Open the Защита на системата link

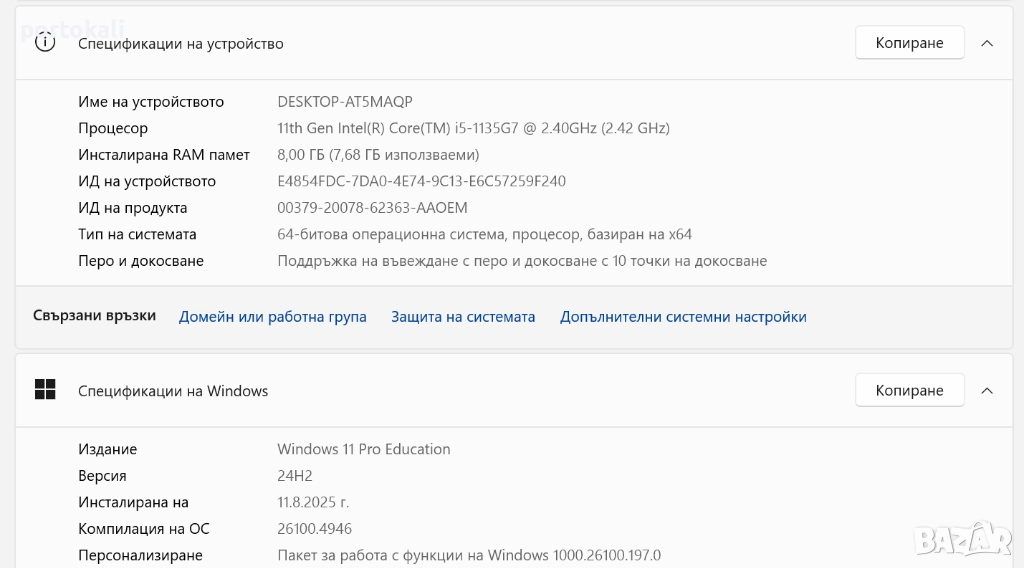coord(463,317)
